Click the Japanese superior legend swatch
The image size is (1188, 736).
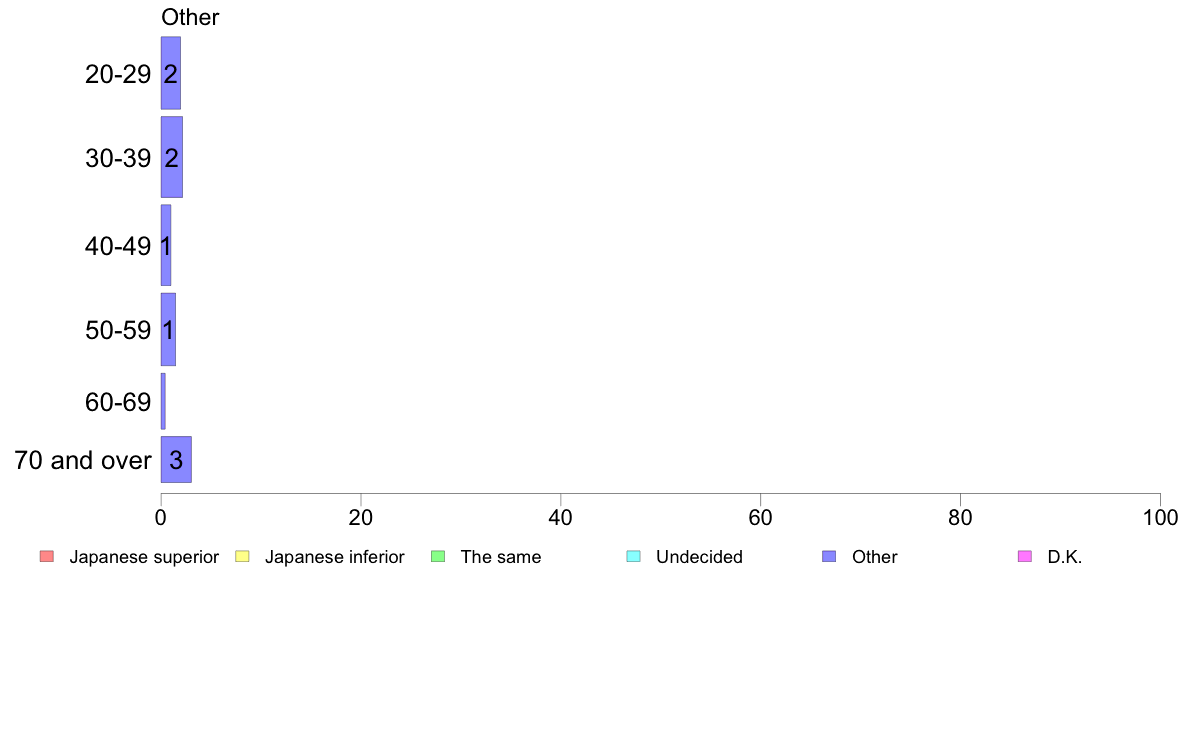(47, 556)
